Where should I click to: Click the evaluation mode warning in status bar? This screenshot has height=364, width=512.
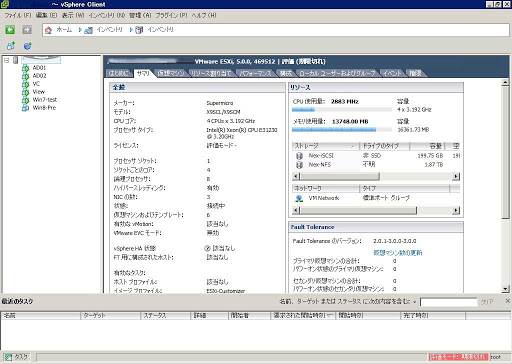(459, 357)
